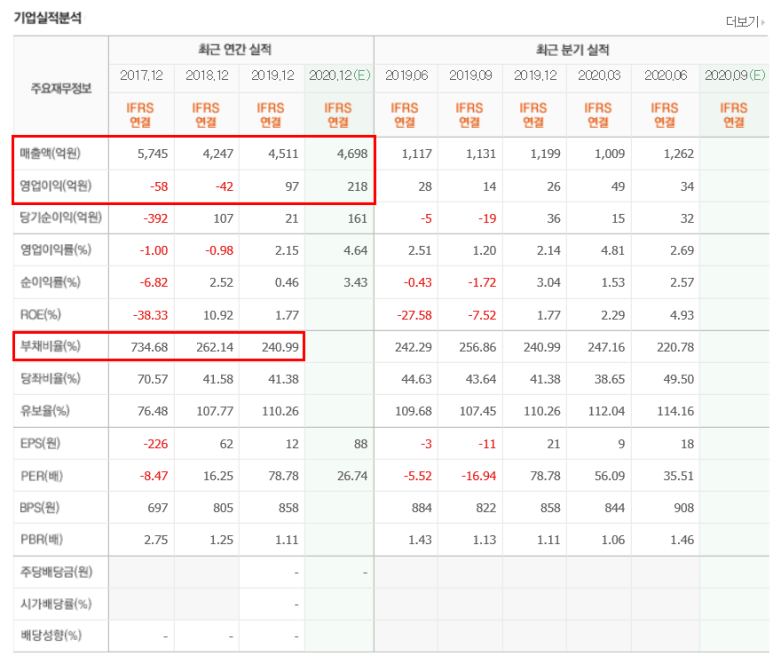Click the 4,511 revenue value
Screen dimensions: 773x656
(283, 154)
